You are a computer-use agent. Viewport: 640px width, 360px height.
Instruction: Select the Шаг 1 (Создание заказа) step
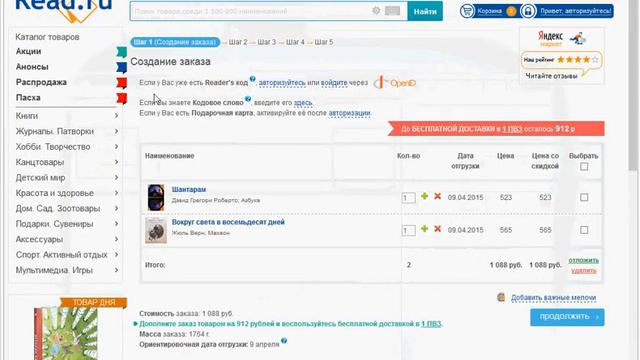coord(175,42)
